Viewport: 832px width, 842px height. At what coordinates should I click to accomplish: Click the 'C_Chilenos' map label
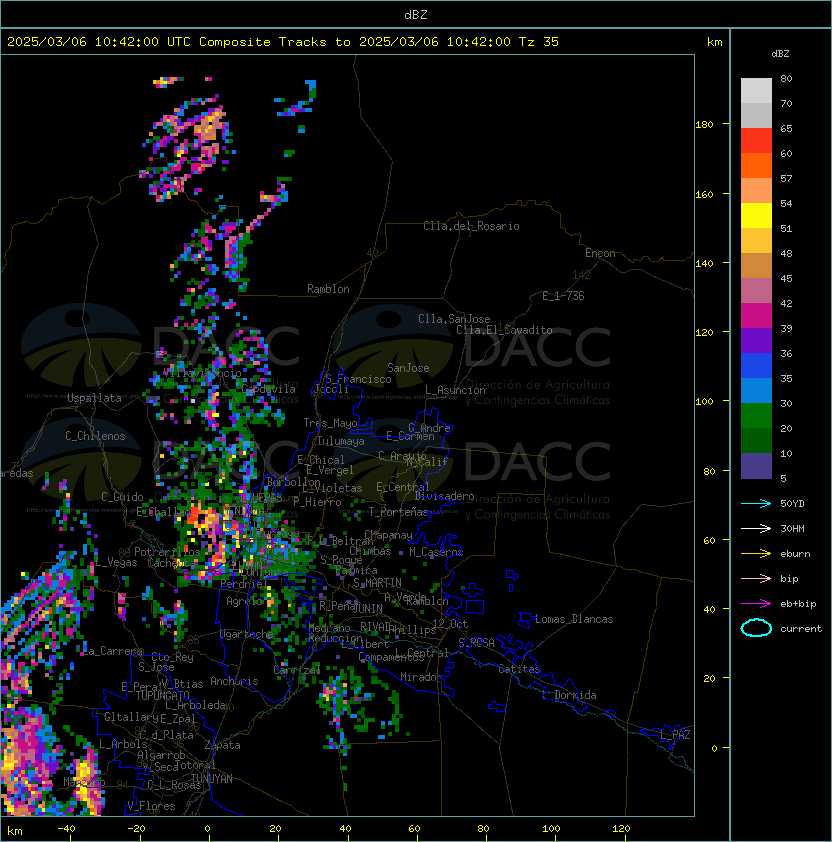(95, 436)
